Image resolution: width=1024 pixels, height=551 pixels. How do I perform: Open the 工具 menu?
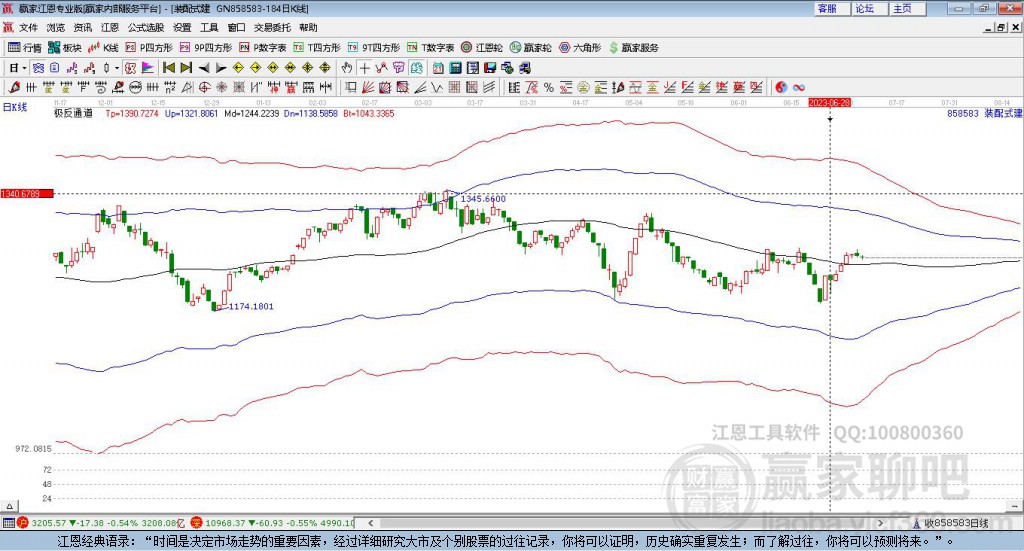[x=209, y=27]
